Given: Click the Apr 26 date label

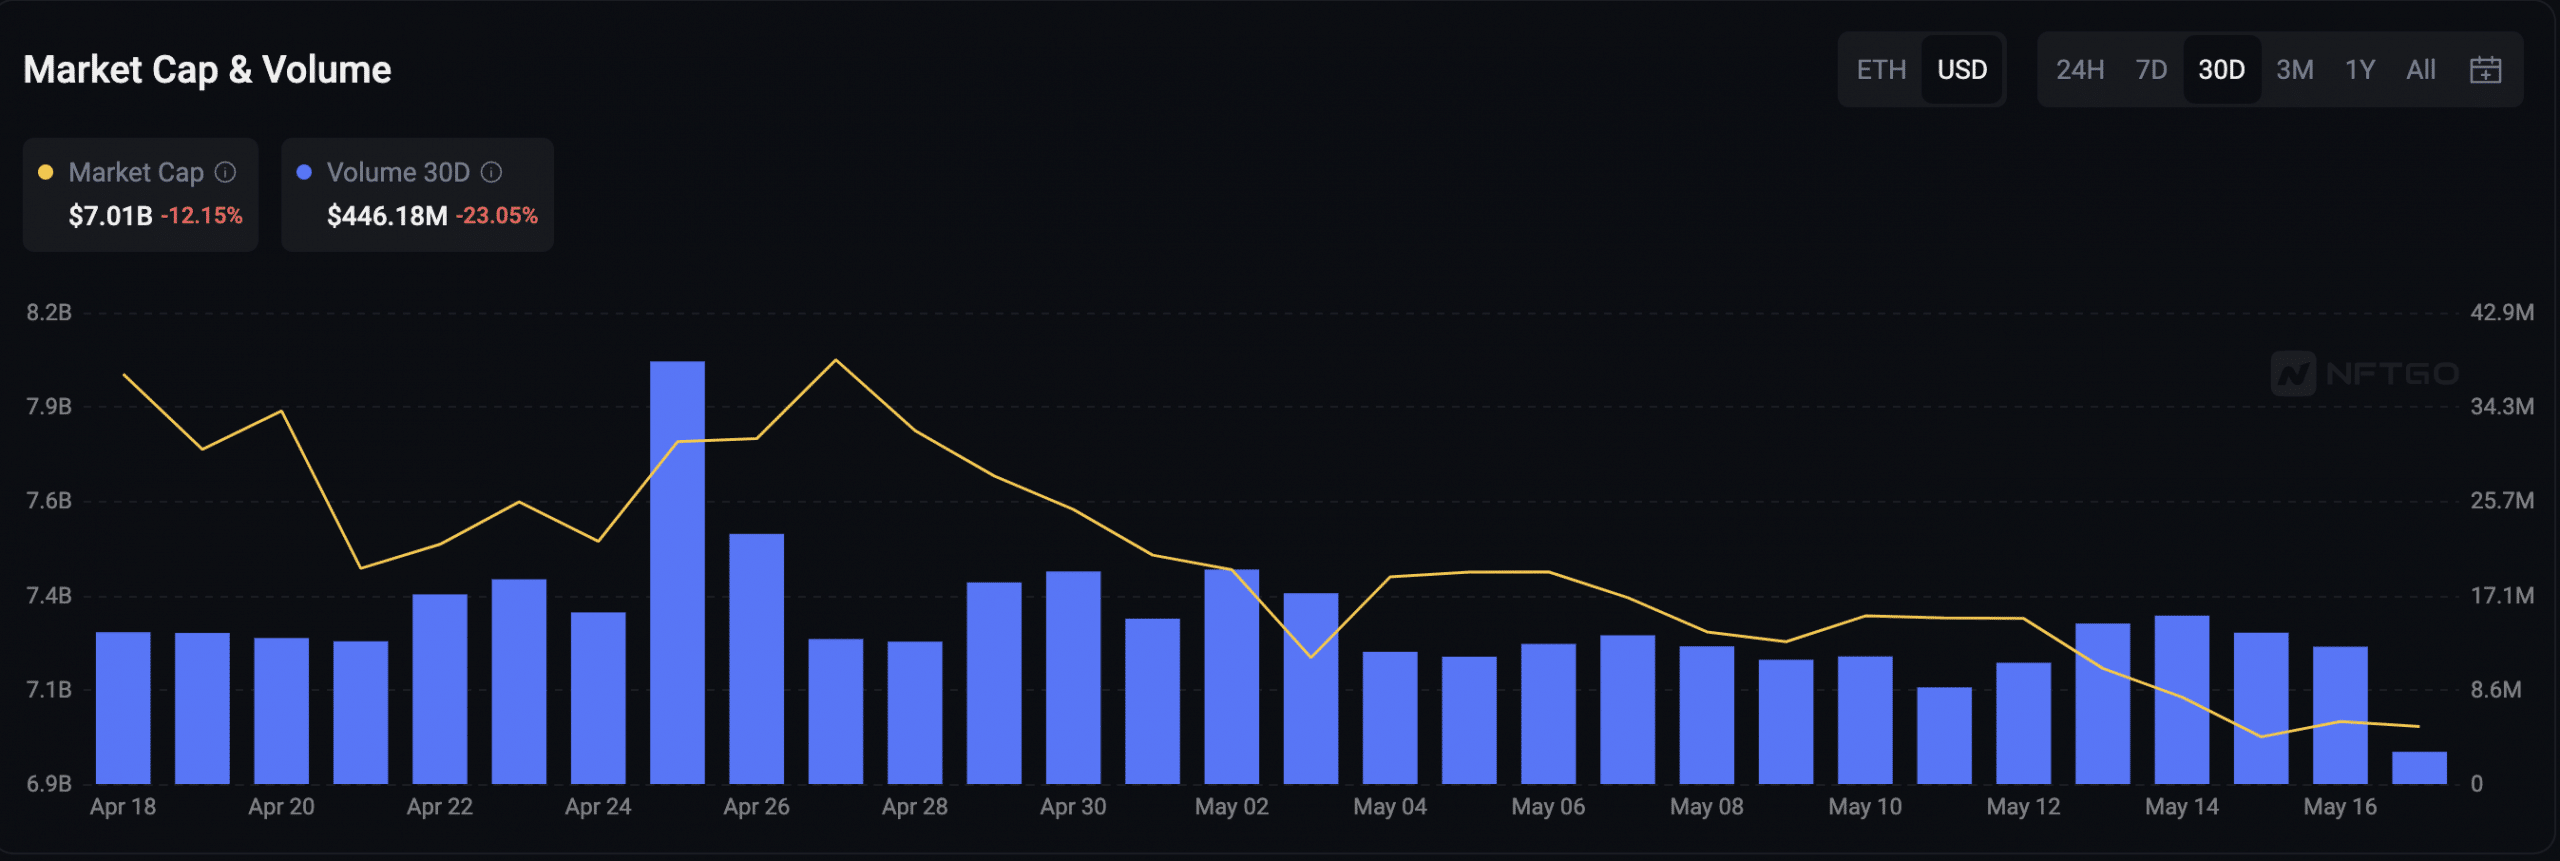Looking at the screenshot, I should click(756, 806).
